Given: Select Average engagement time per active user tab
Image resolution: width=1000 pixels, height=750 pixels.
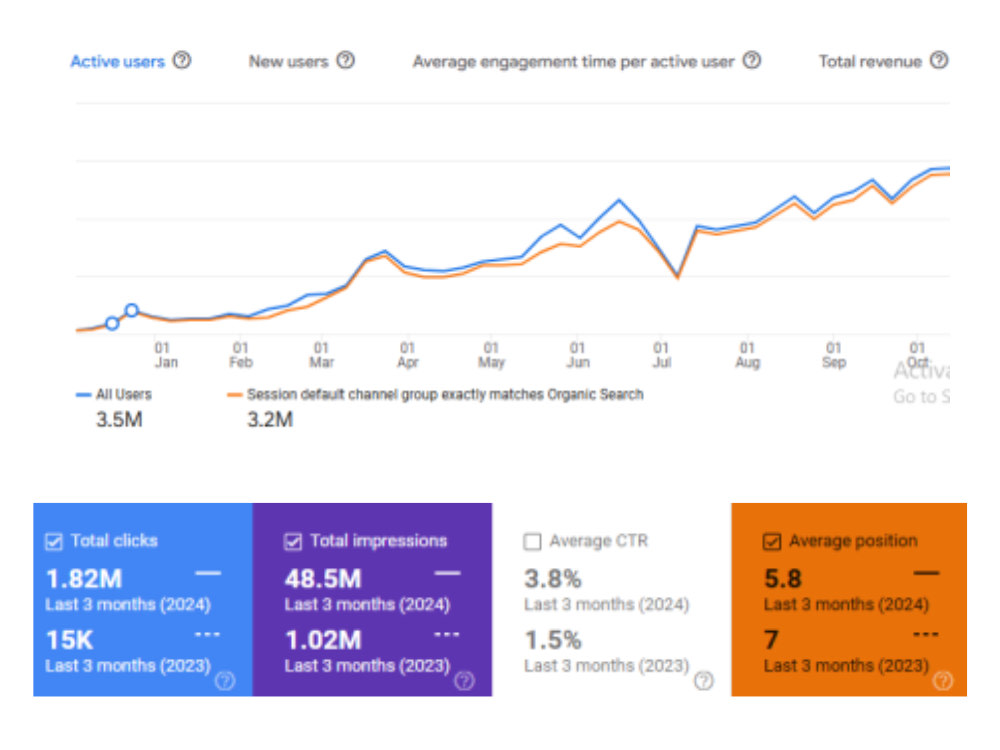Looking at the screenshot, I should (x=573, y=61).
